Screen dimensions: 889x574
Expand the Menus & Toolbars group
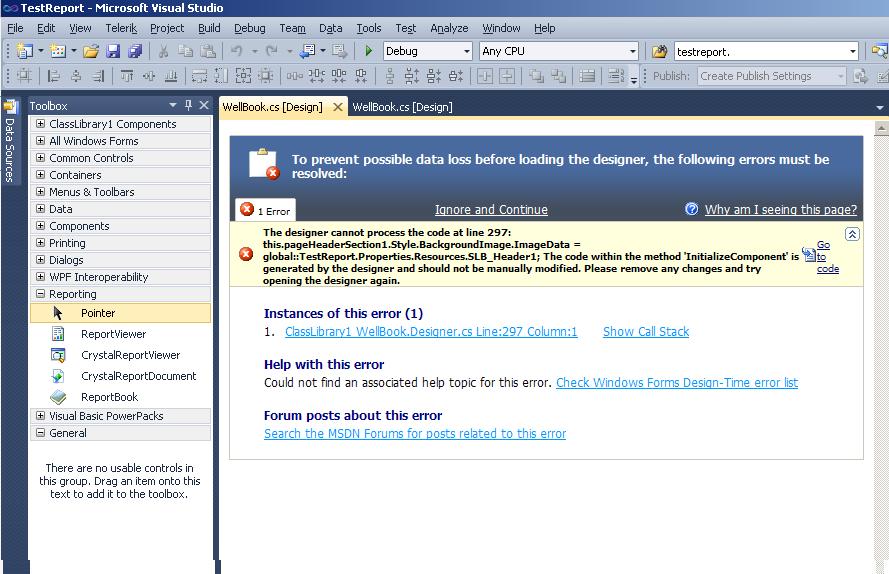[x=40, y=192]
